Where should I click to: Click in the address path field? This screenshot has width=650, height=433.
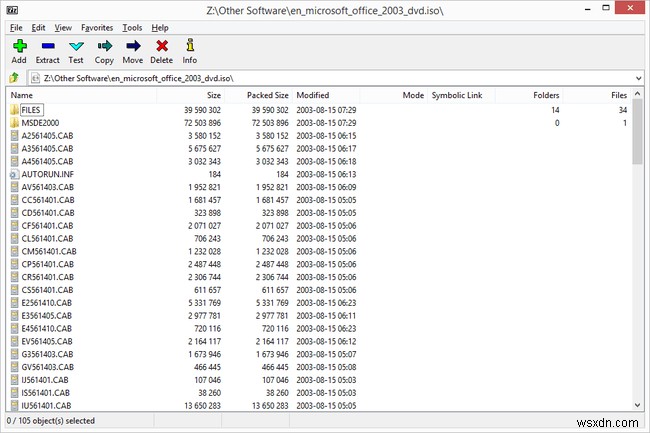tap(330, 78)
